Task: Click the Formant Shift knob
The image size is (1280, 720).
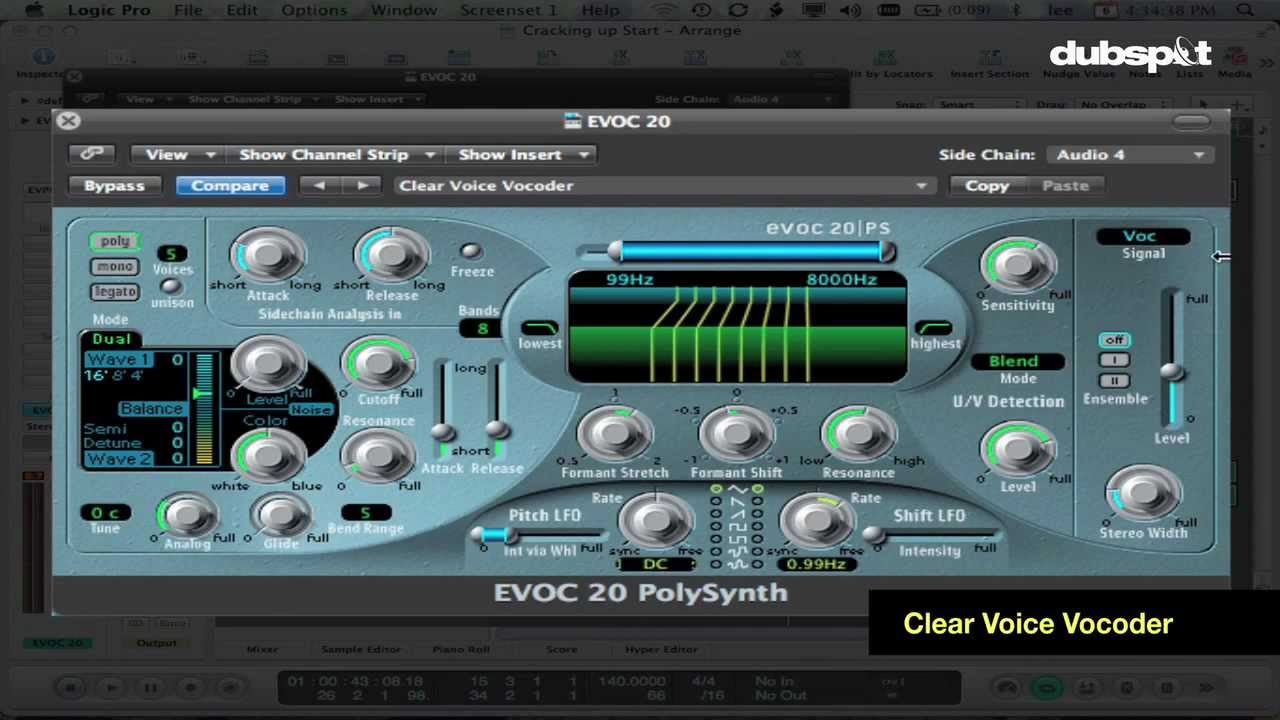Action: (x=736, y=434)
